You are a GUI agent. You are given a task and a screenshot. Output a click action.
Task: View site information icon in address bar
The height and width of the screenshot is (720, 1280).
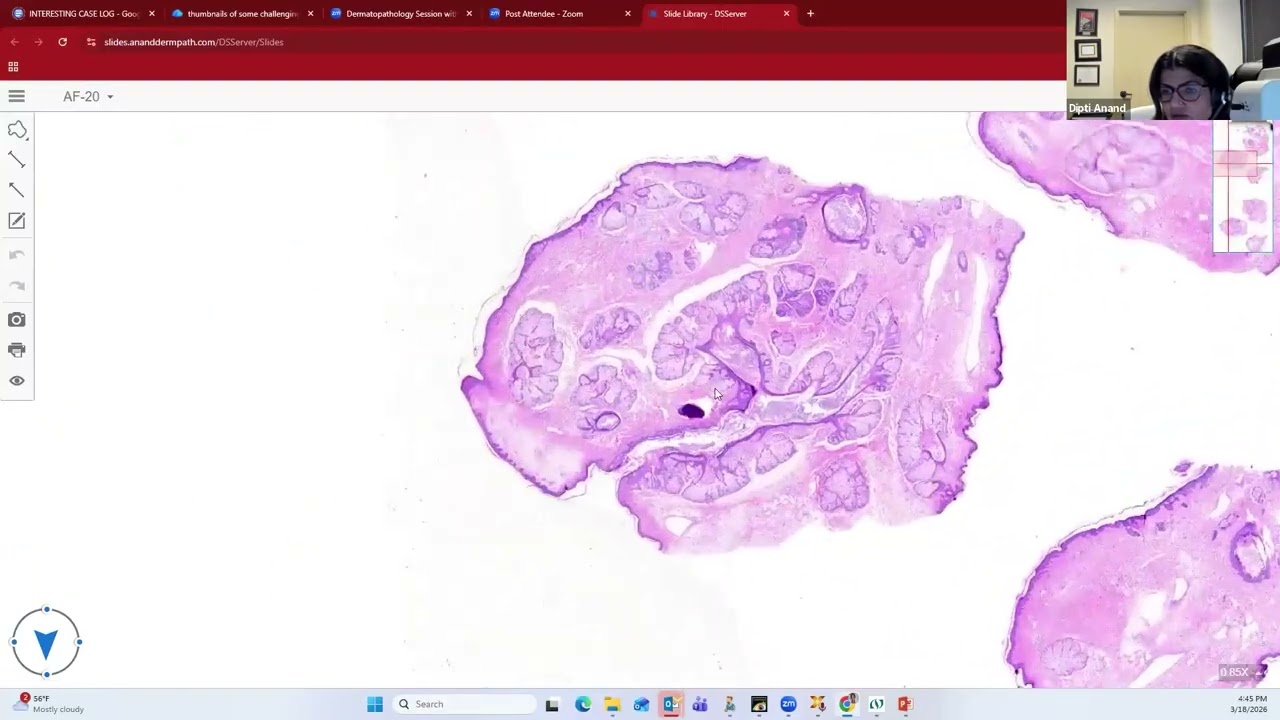point(91,42)
